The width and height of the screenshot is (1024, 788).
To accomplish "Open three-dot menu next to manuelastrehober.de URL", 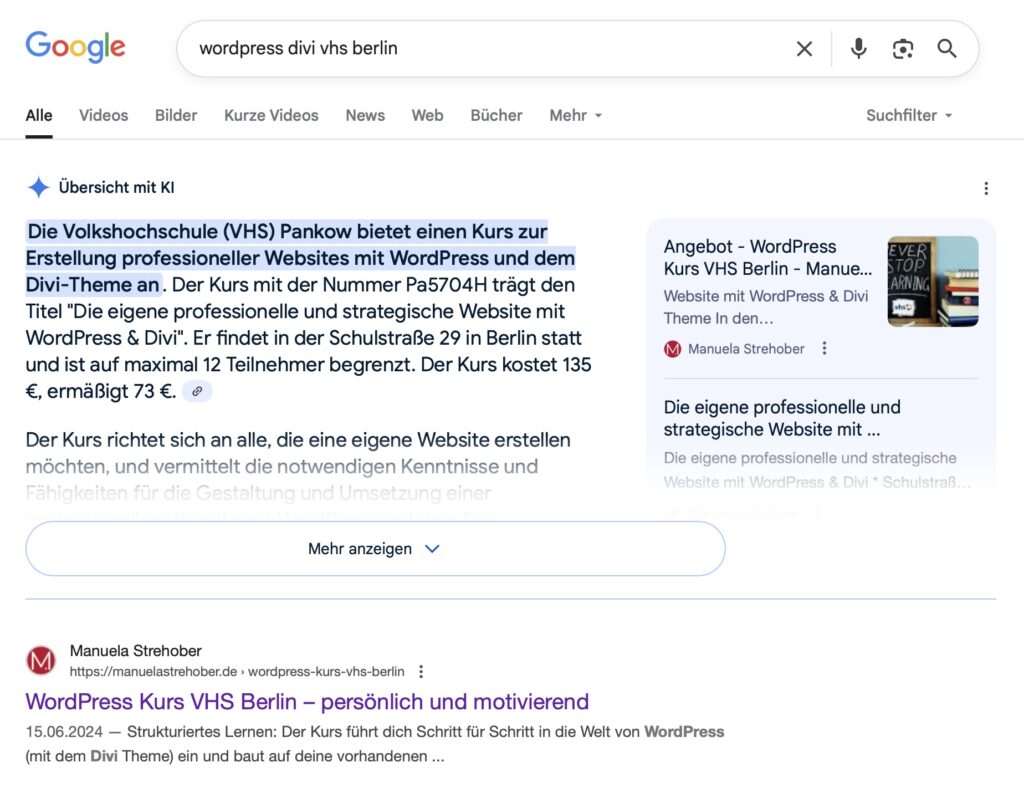I will click(421, 671).
